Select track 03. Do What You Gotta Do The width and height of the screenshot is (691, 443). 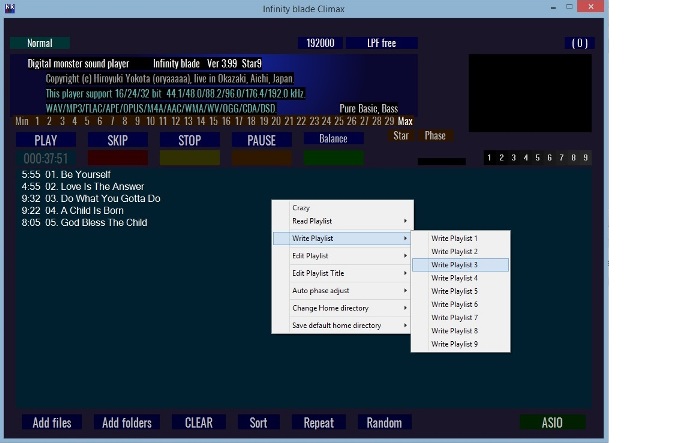pos(91,198)
